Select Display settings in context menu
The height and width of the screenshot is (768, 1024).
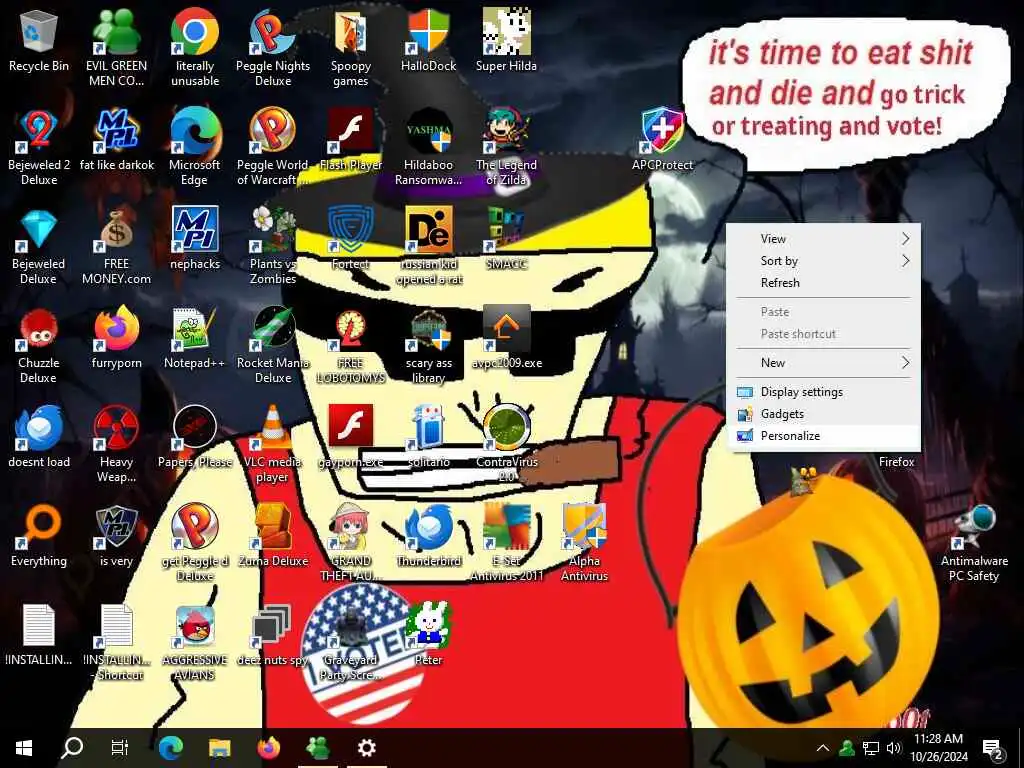click(x=824, y=392)
